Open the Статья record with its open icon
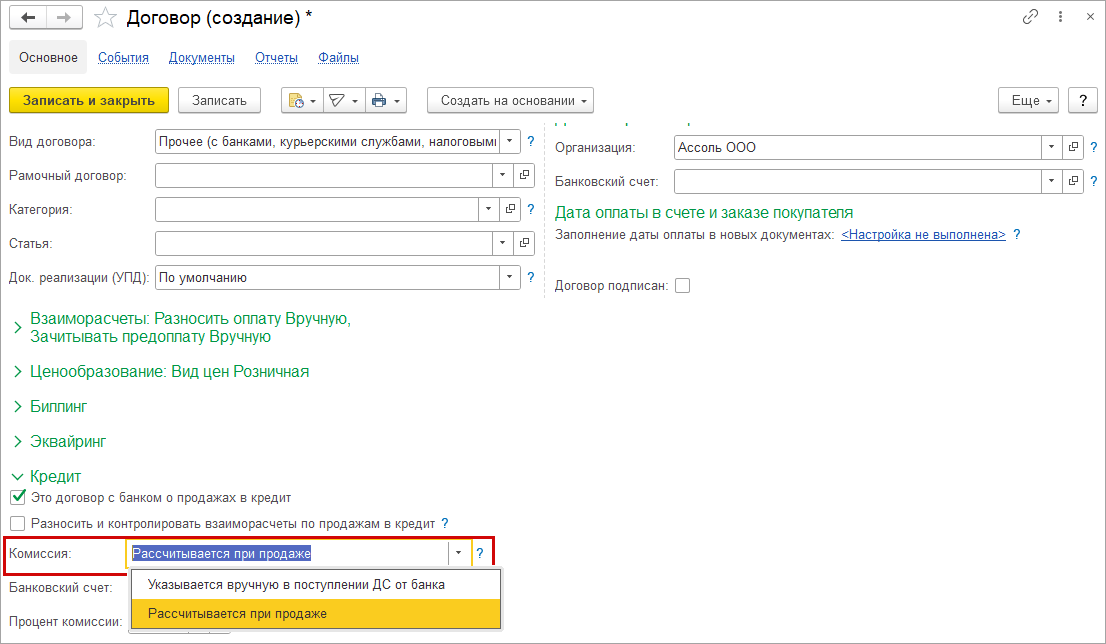 click(524, 243)
